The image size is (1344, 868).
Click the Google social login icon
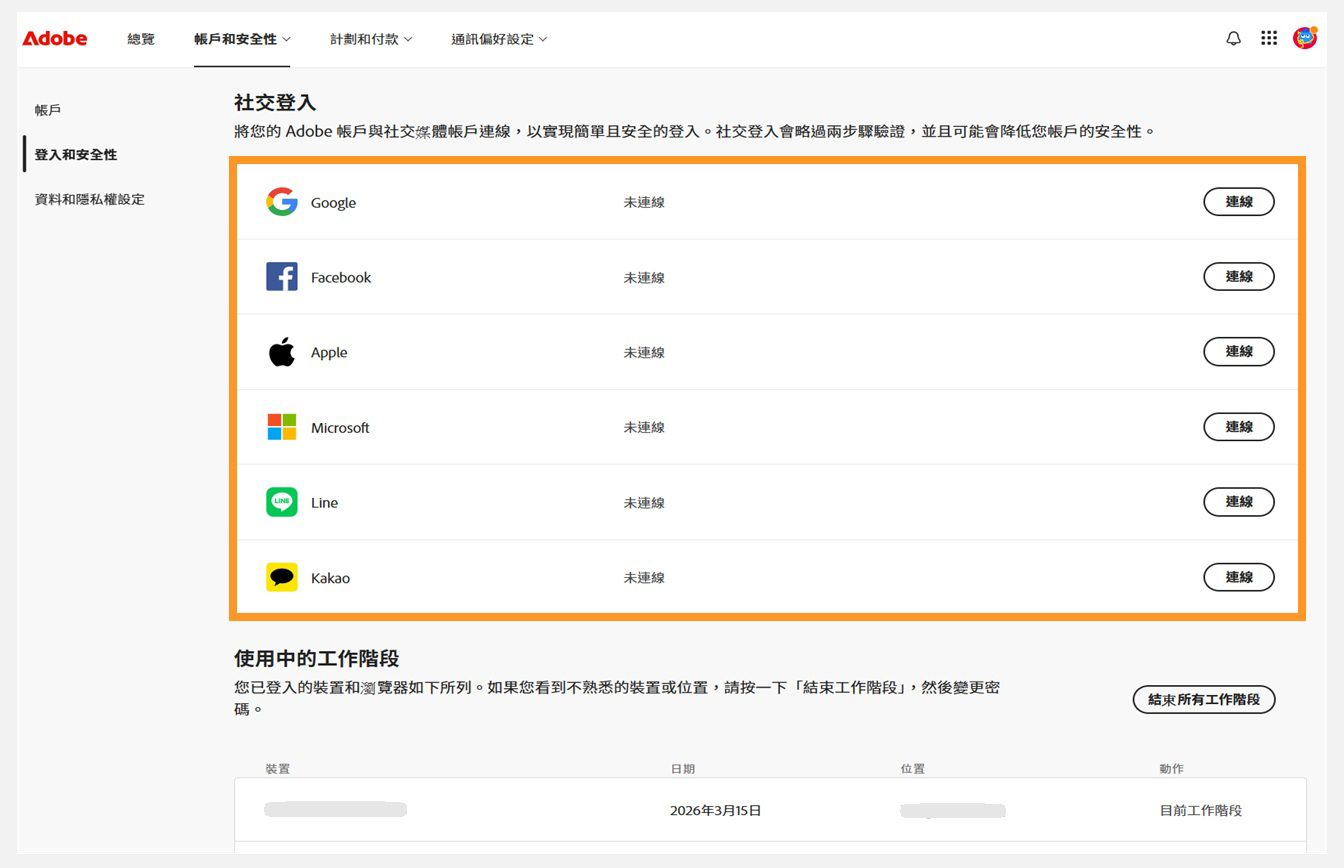pyautogui.click(x=282, y=202)
